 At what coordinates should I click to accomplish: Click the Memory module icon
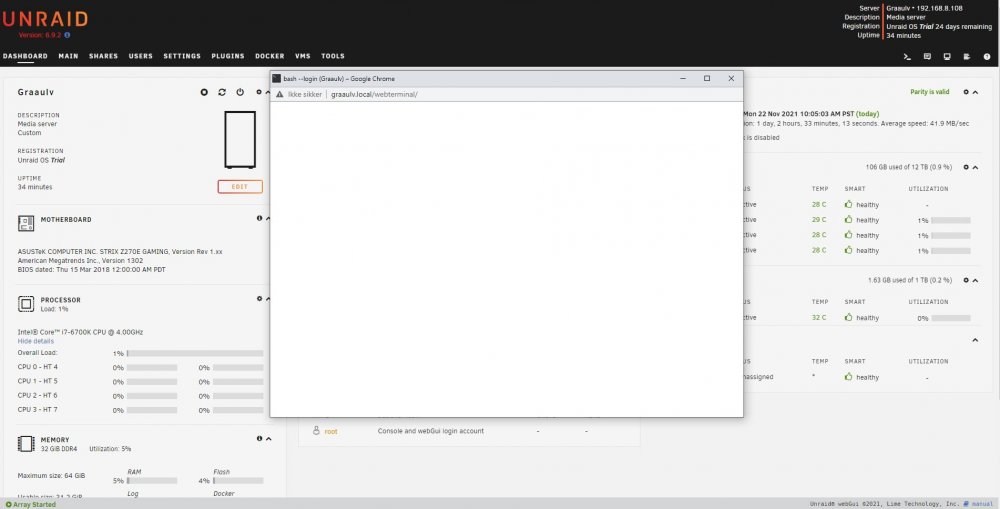26,443
